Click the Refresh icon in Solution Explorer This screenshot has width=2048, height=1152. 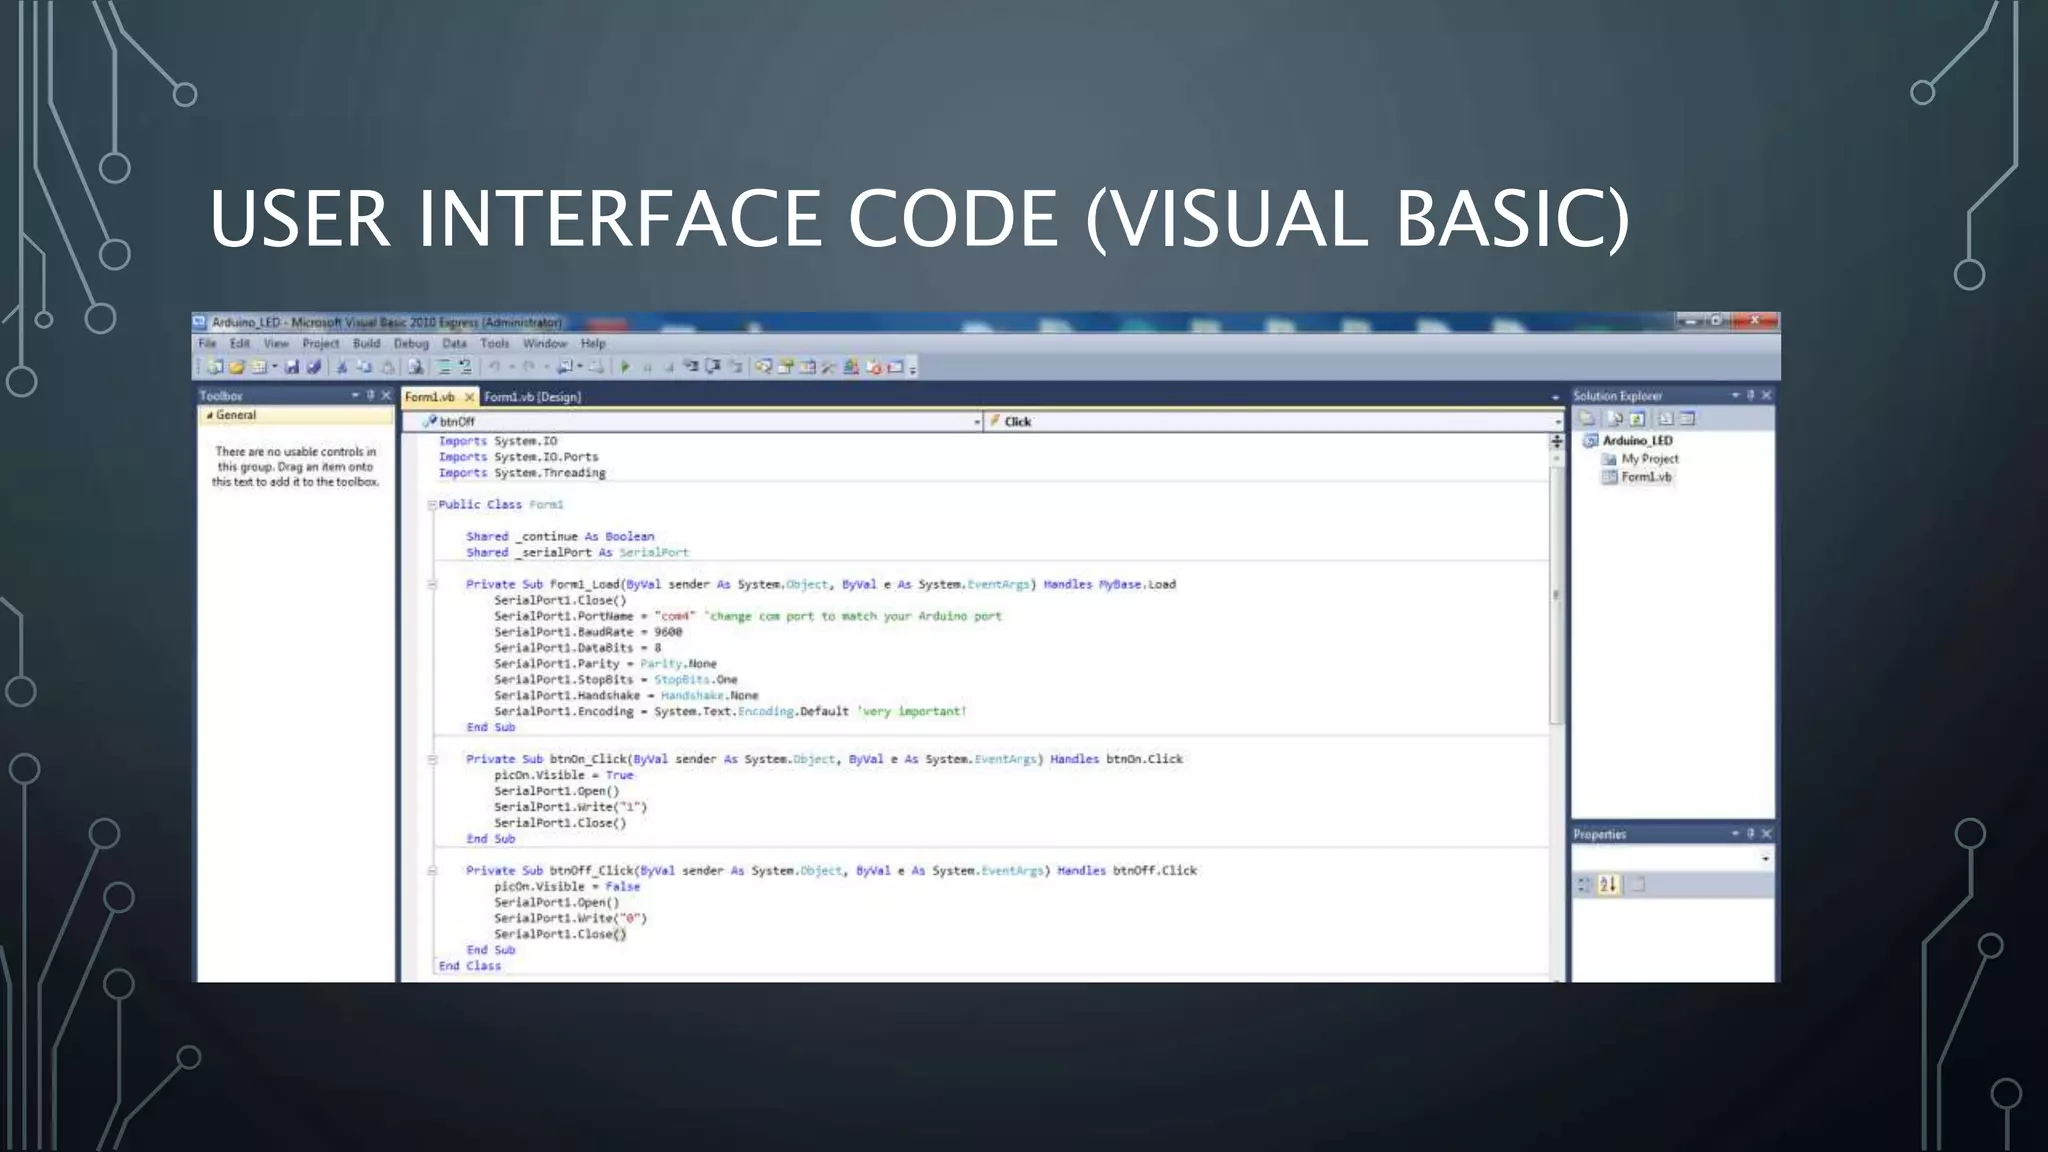(1637, 419)
